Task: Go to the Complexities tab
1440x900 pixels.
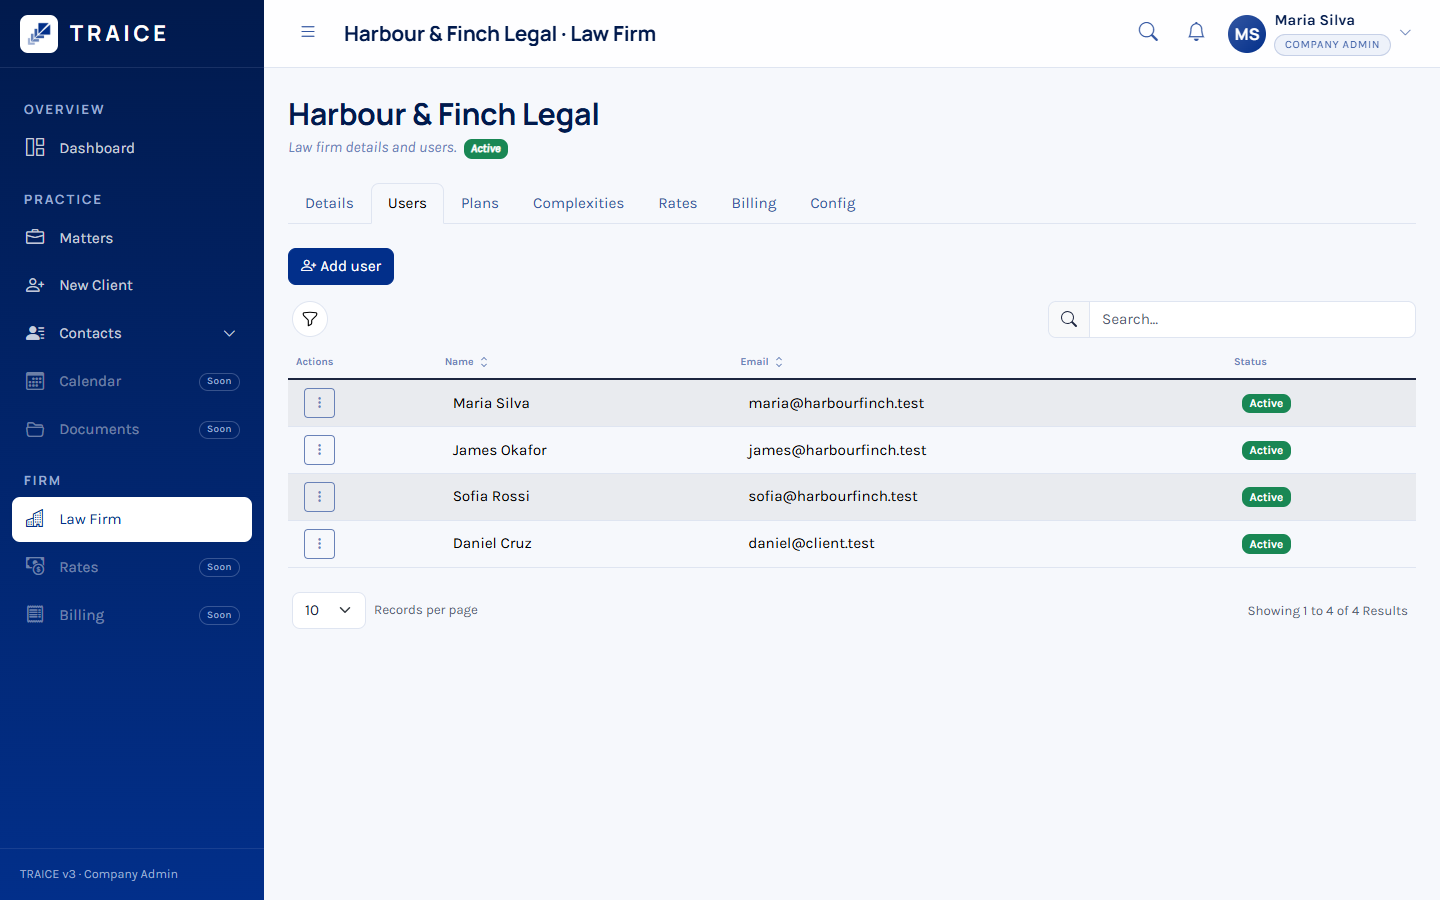Action: (578, 203)
